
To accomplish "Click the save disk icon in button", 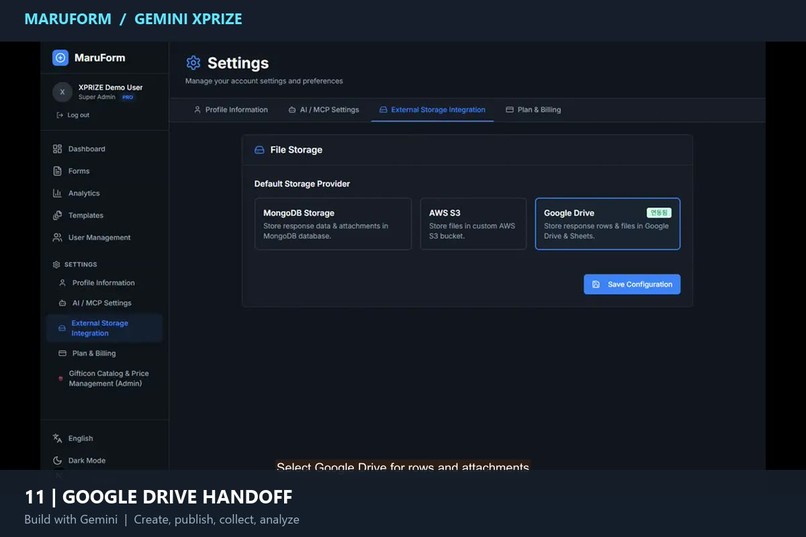I will 596,284.
